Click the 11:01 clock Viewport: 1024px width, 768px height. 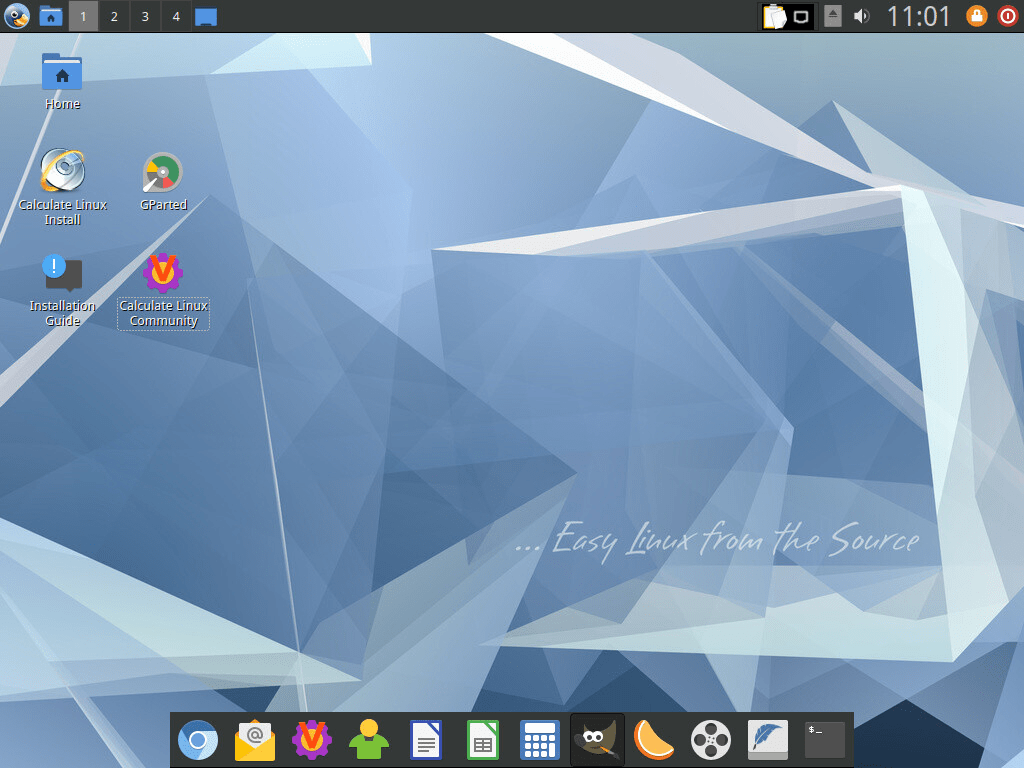pos(918,16)
